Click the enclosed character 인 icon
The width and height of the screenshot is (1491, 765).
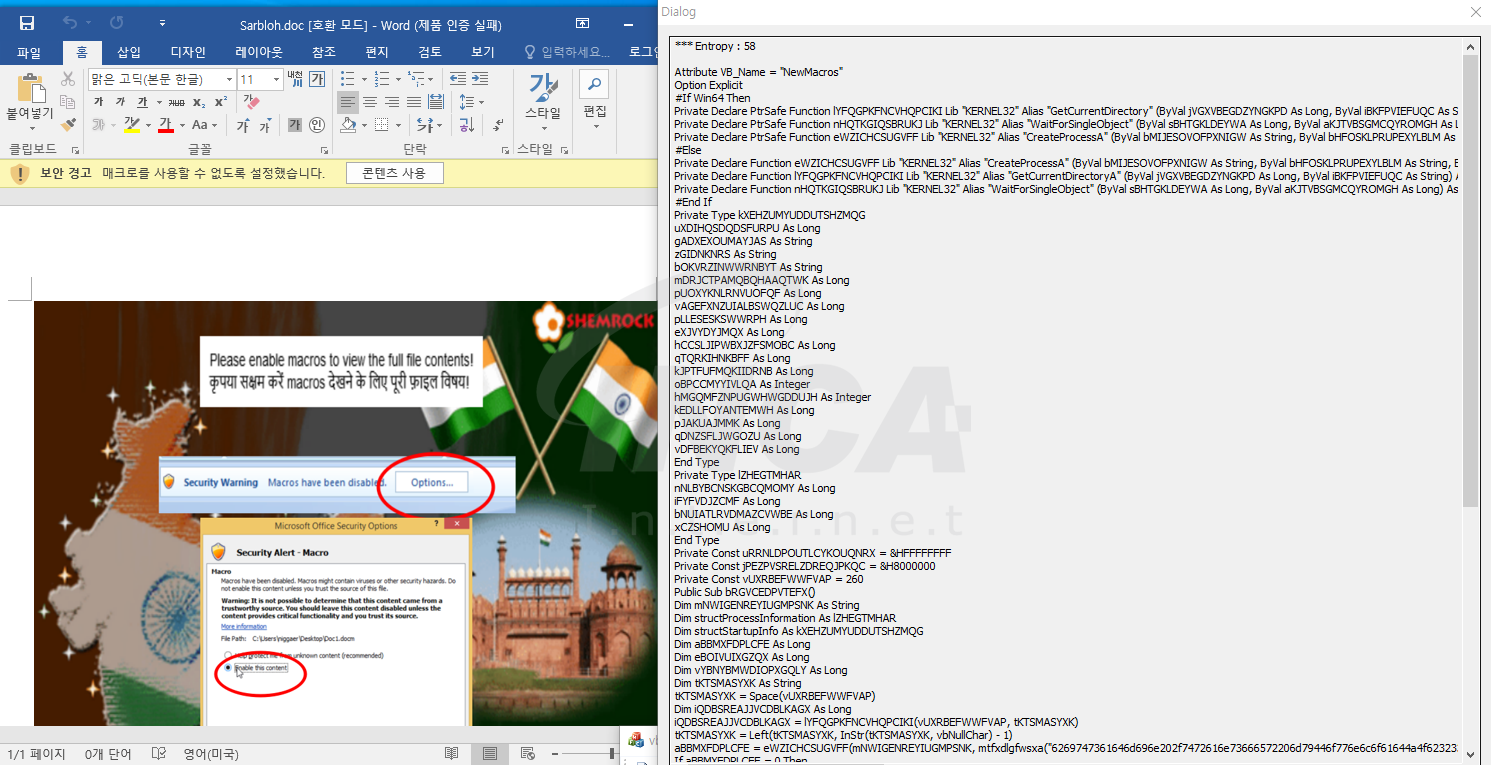pyautogui.click(x=317, y=125)
